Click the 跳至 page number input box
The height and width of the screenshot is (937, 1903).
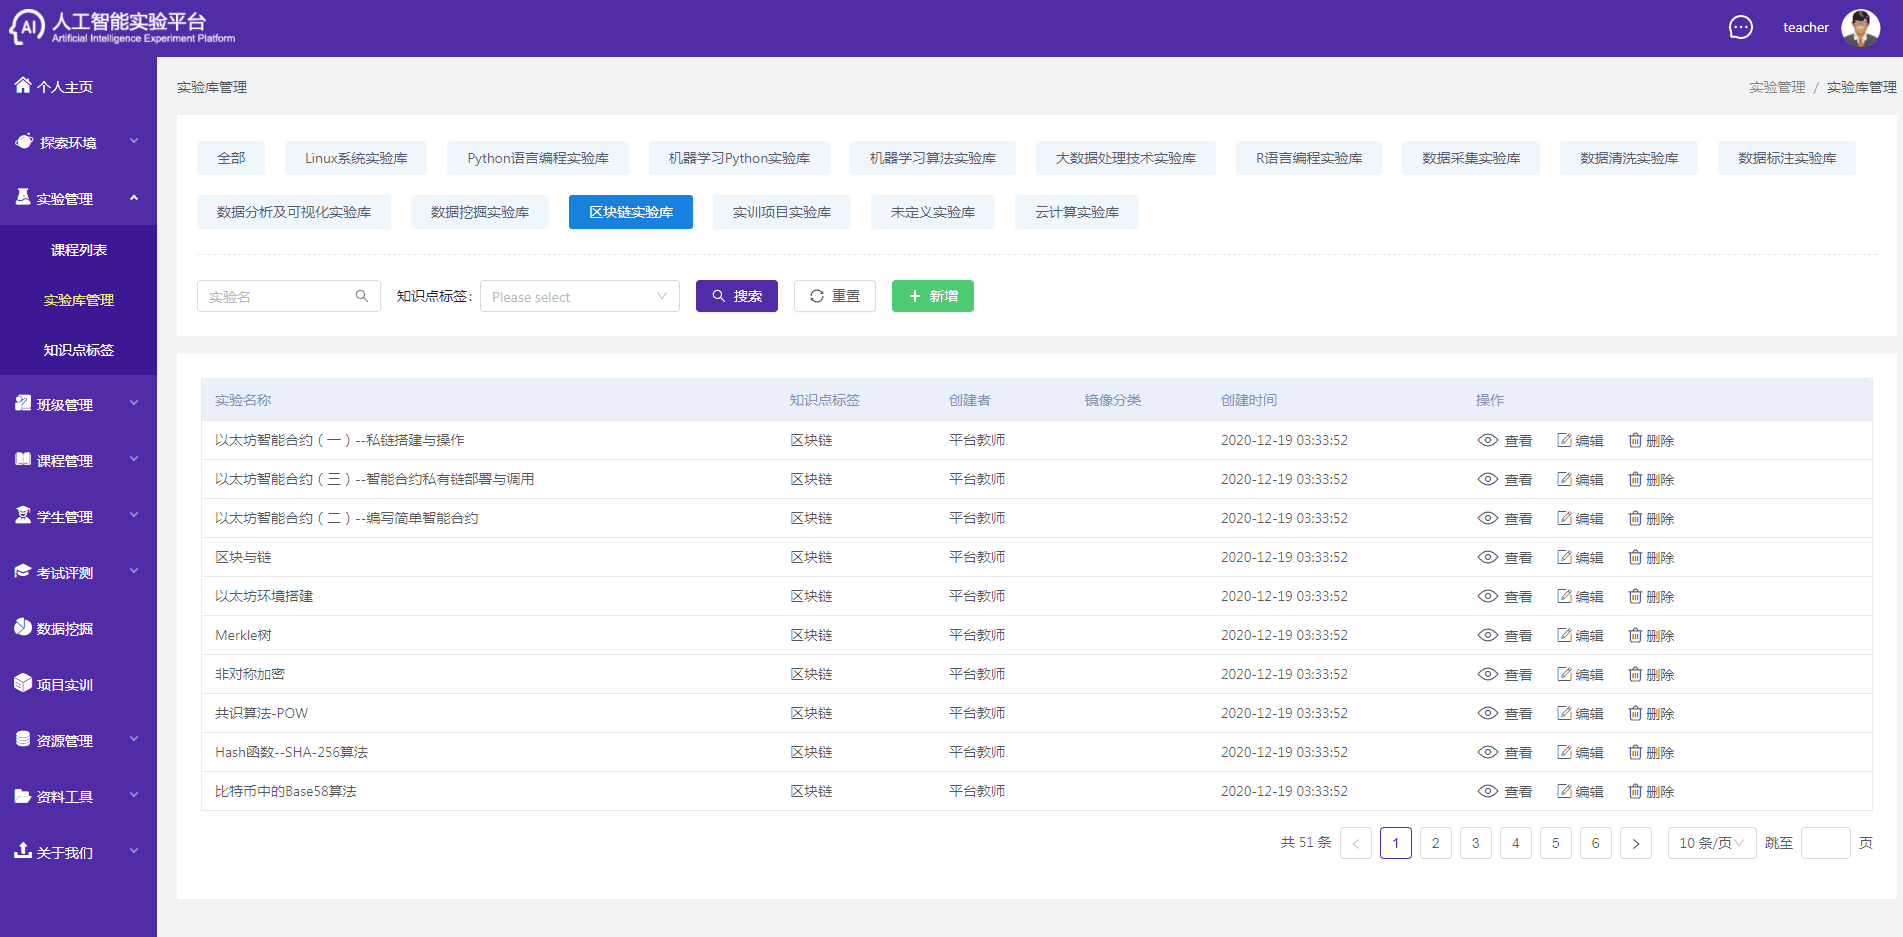[1825, 843]
